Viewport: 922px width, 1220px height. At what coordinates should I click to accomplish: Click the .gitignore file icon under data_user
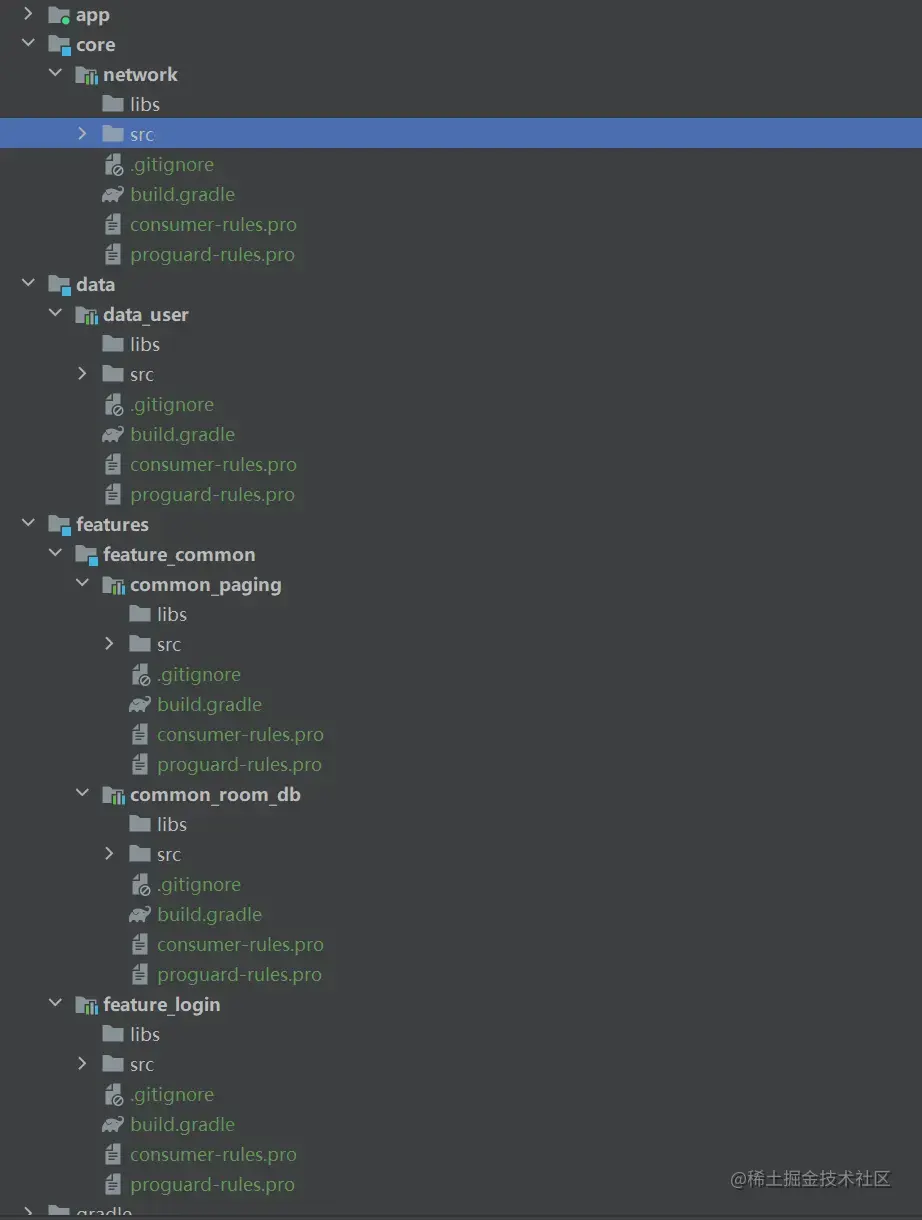coord(113,405)
